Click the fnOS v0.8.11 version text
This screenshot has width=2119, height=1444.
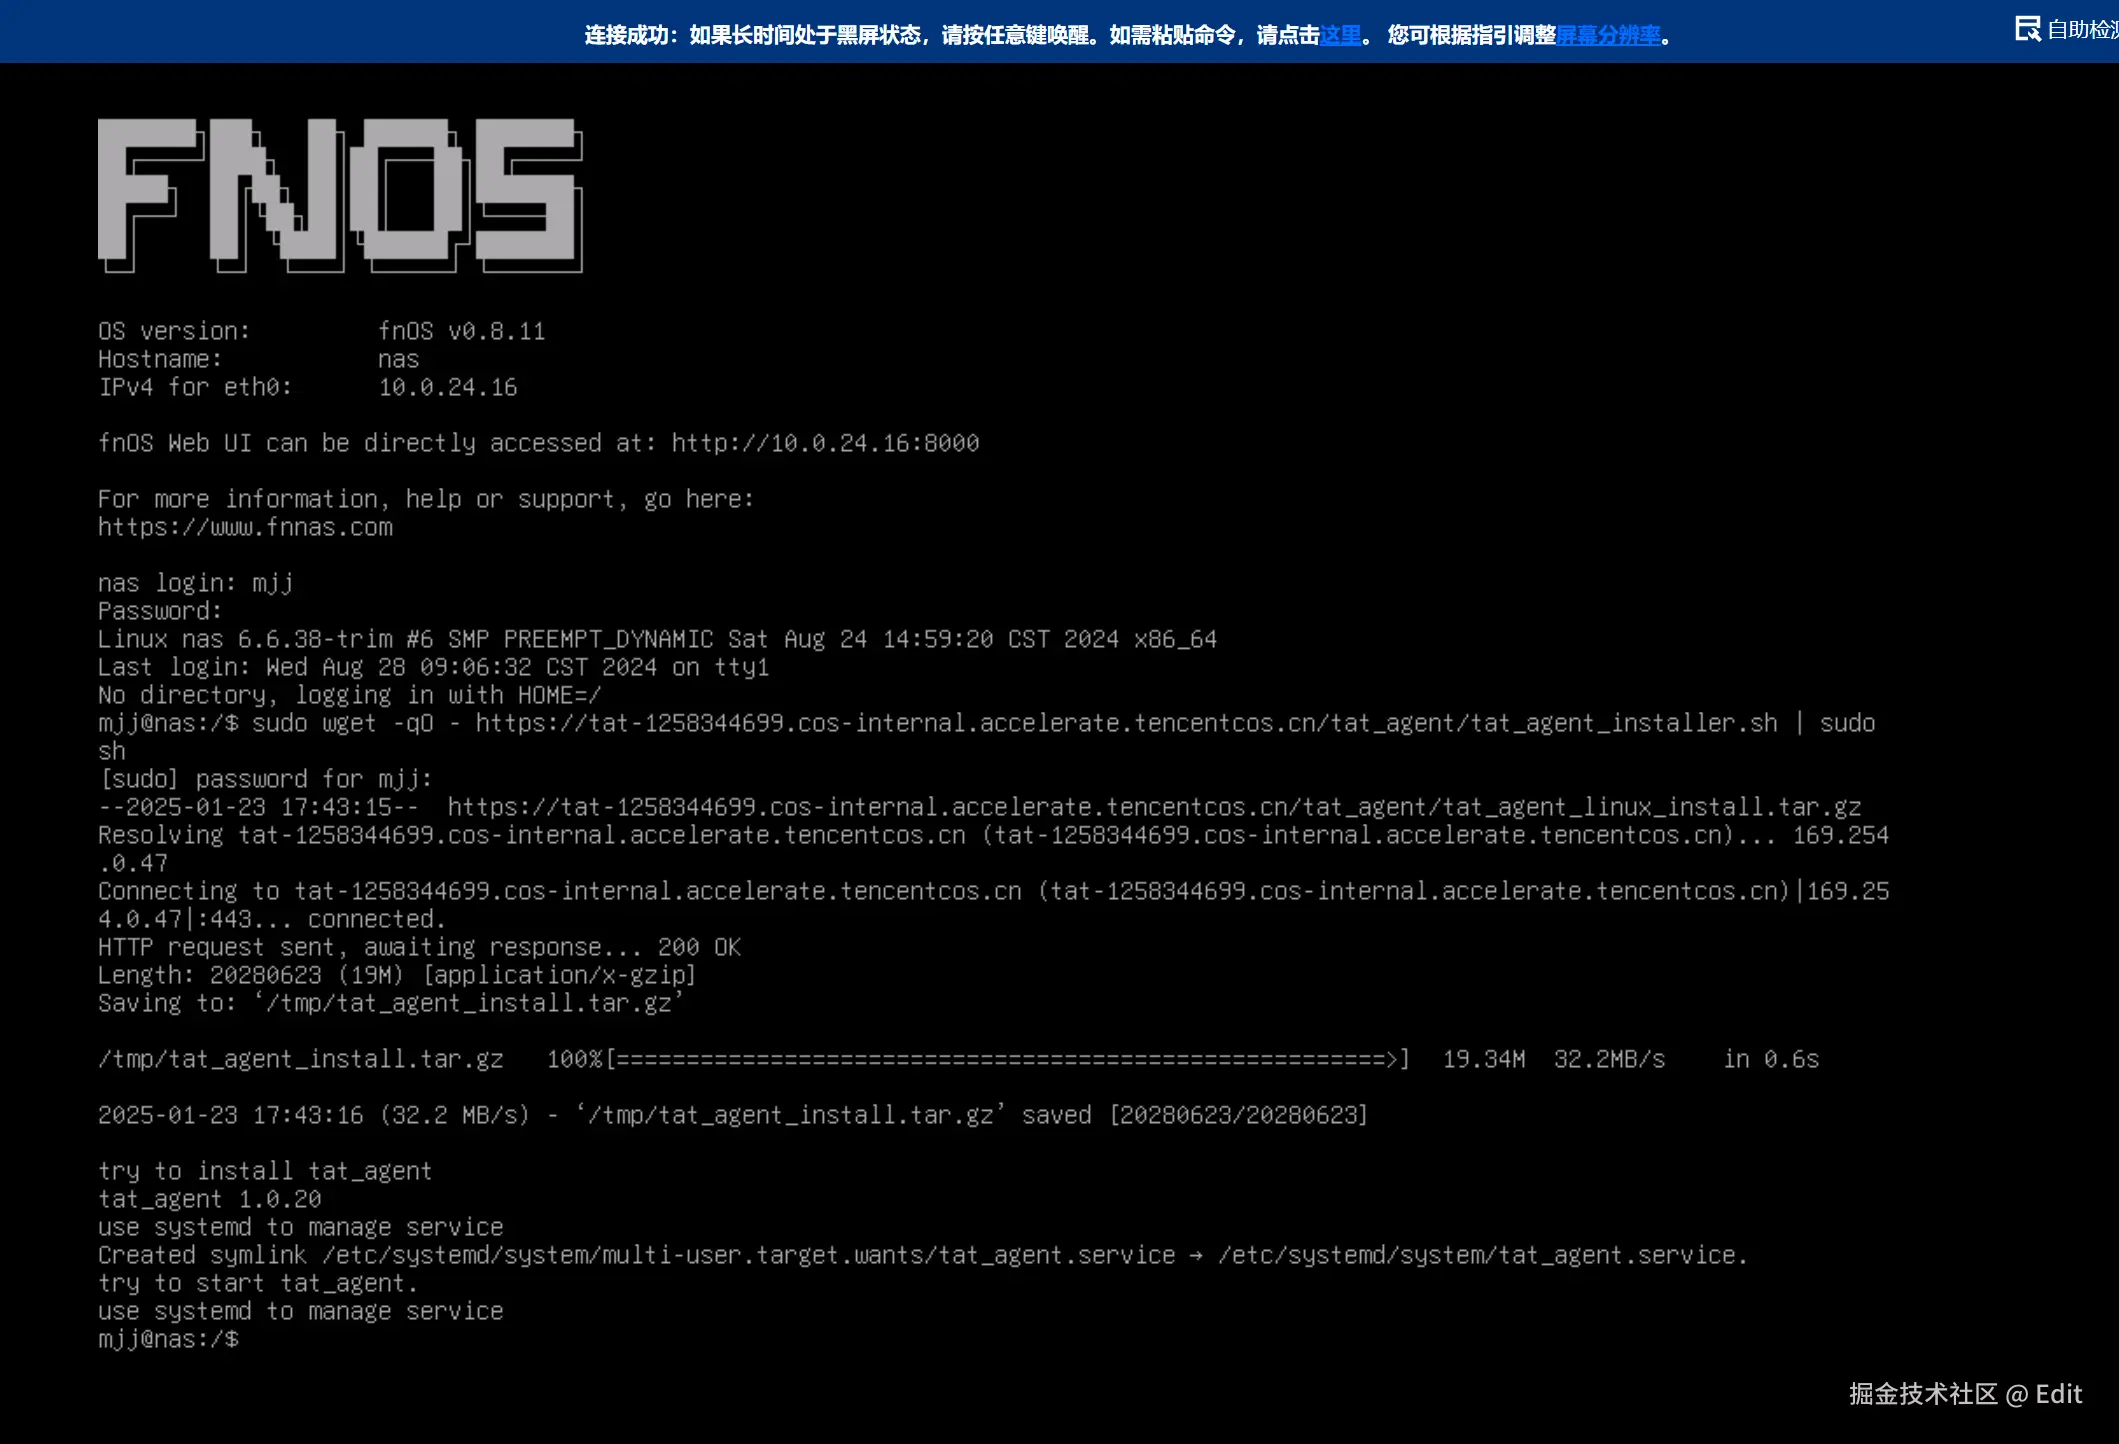(x=461, y=331)
